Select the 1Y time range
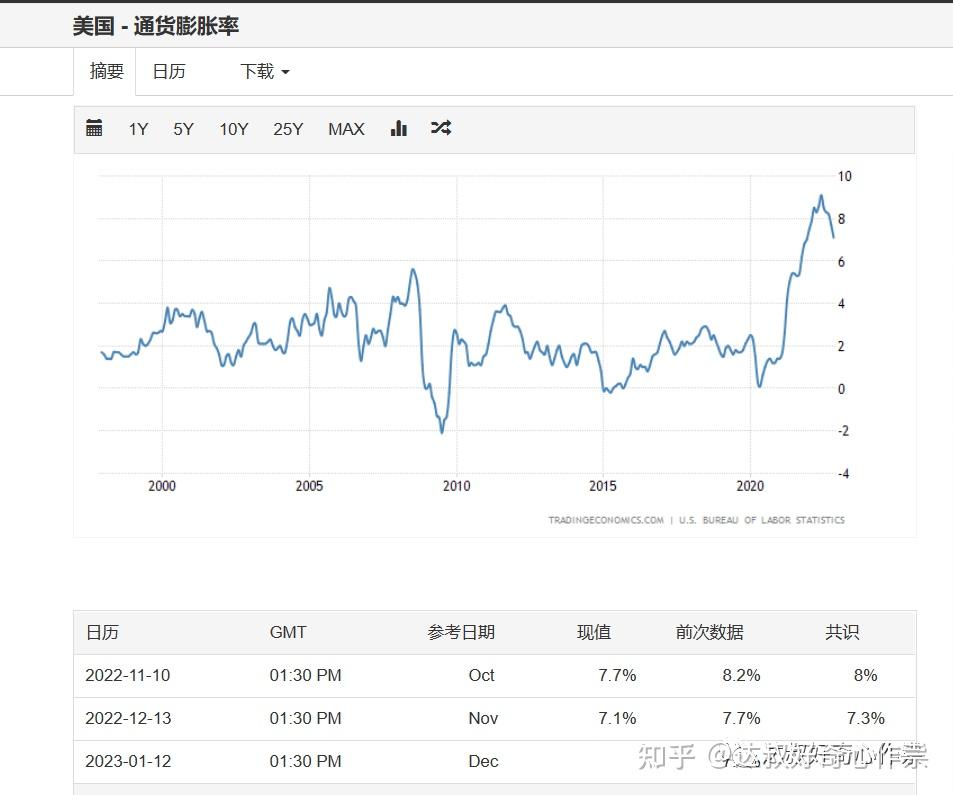Image resolution: width=953 pixels, height=795 pixels. coord(139,129)
